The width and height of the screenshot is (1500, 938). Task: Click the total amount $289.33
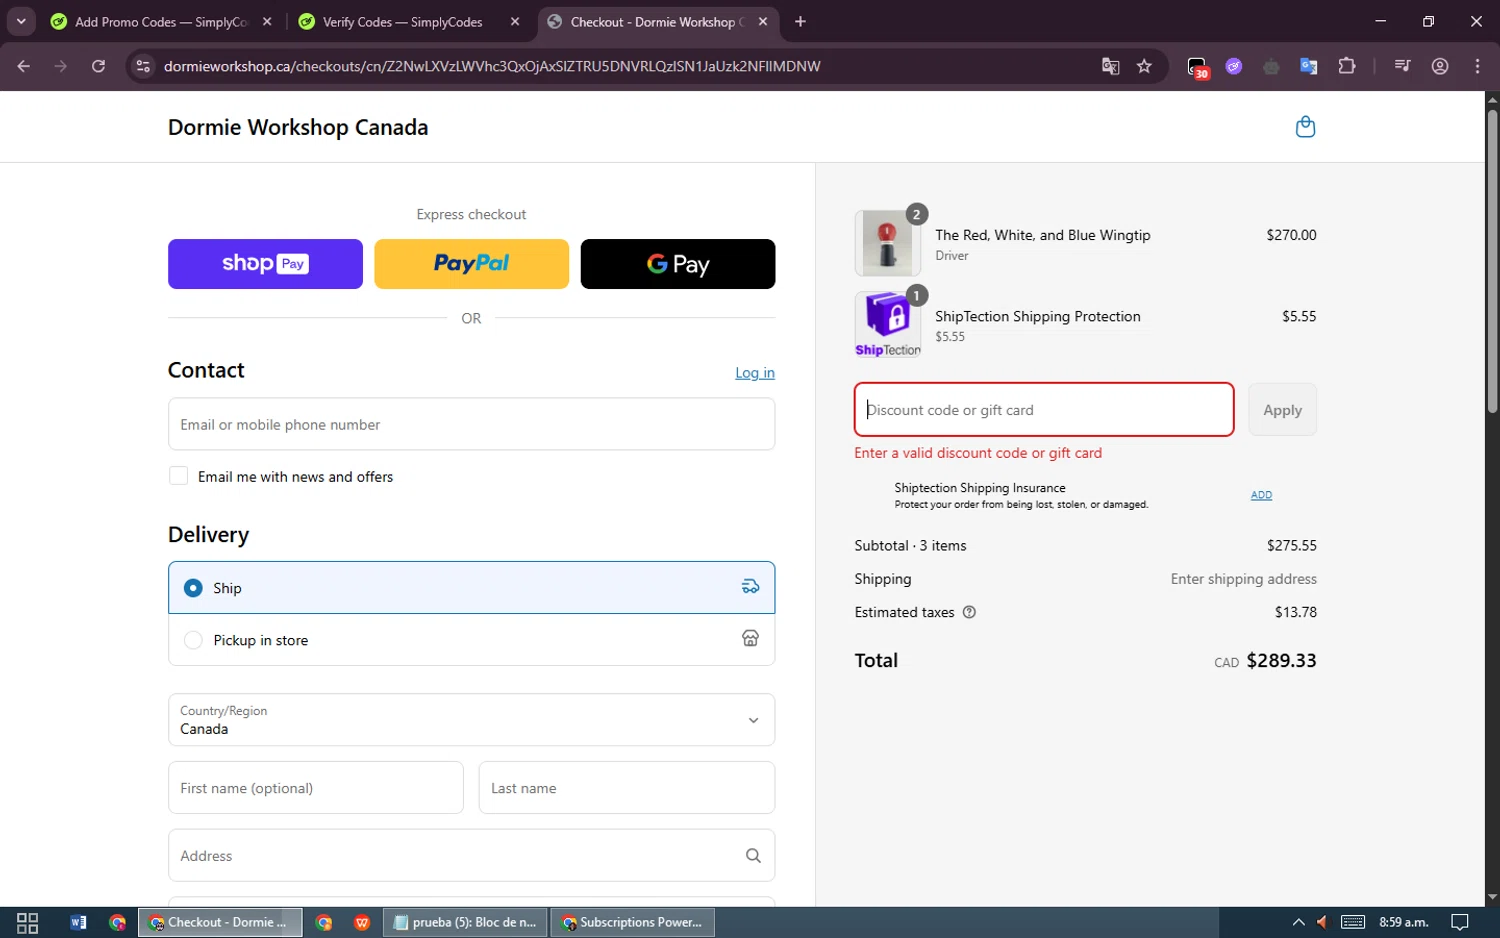pos(1281,660)
